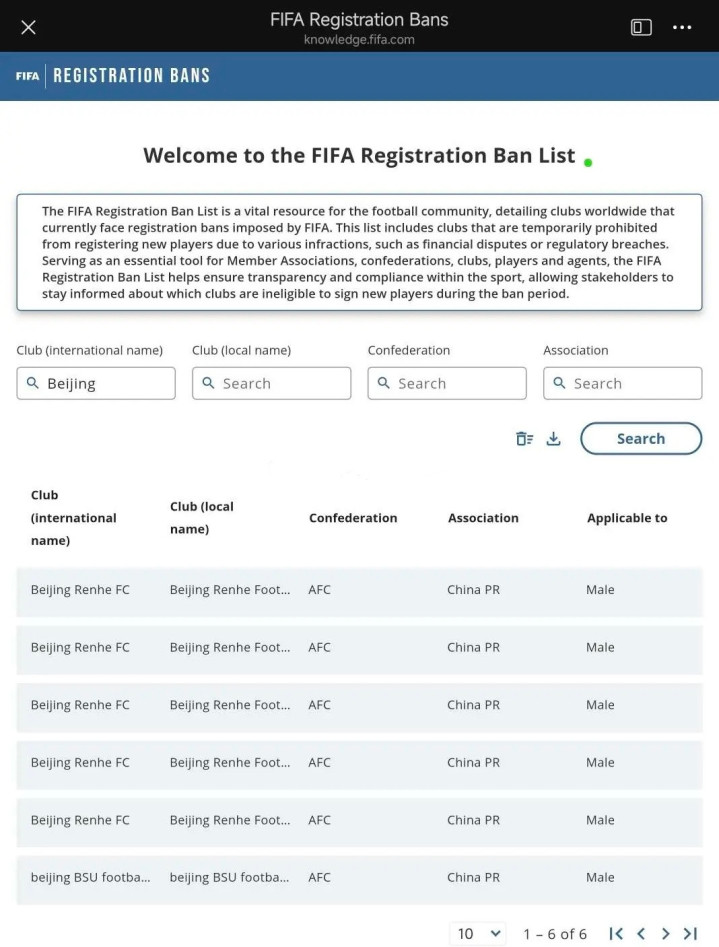Tap the split-view window icon
The width and height of the screenshot is (719, 947).
641,27
